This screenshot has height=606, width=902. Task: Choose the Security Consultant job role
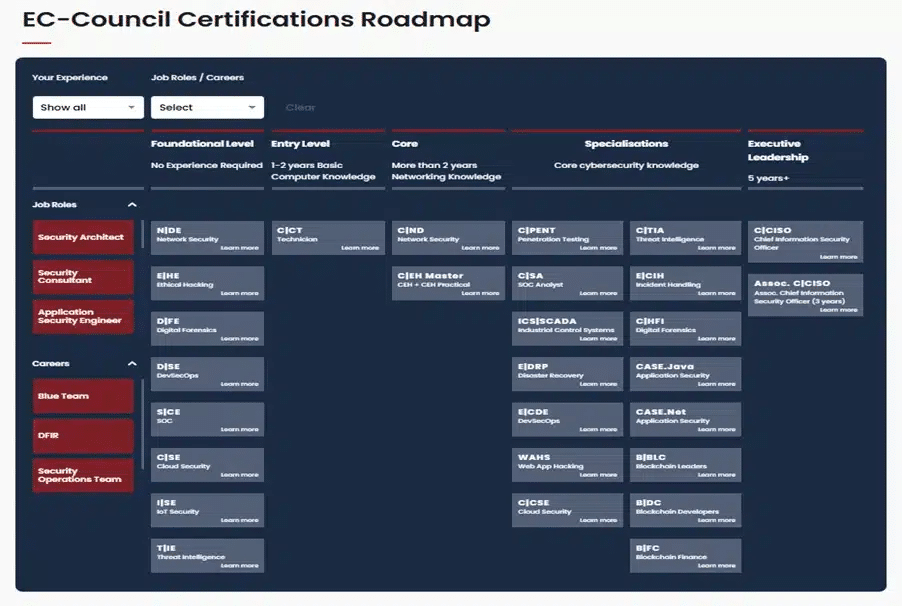coord(83,277)
